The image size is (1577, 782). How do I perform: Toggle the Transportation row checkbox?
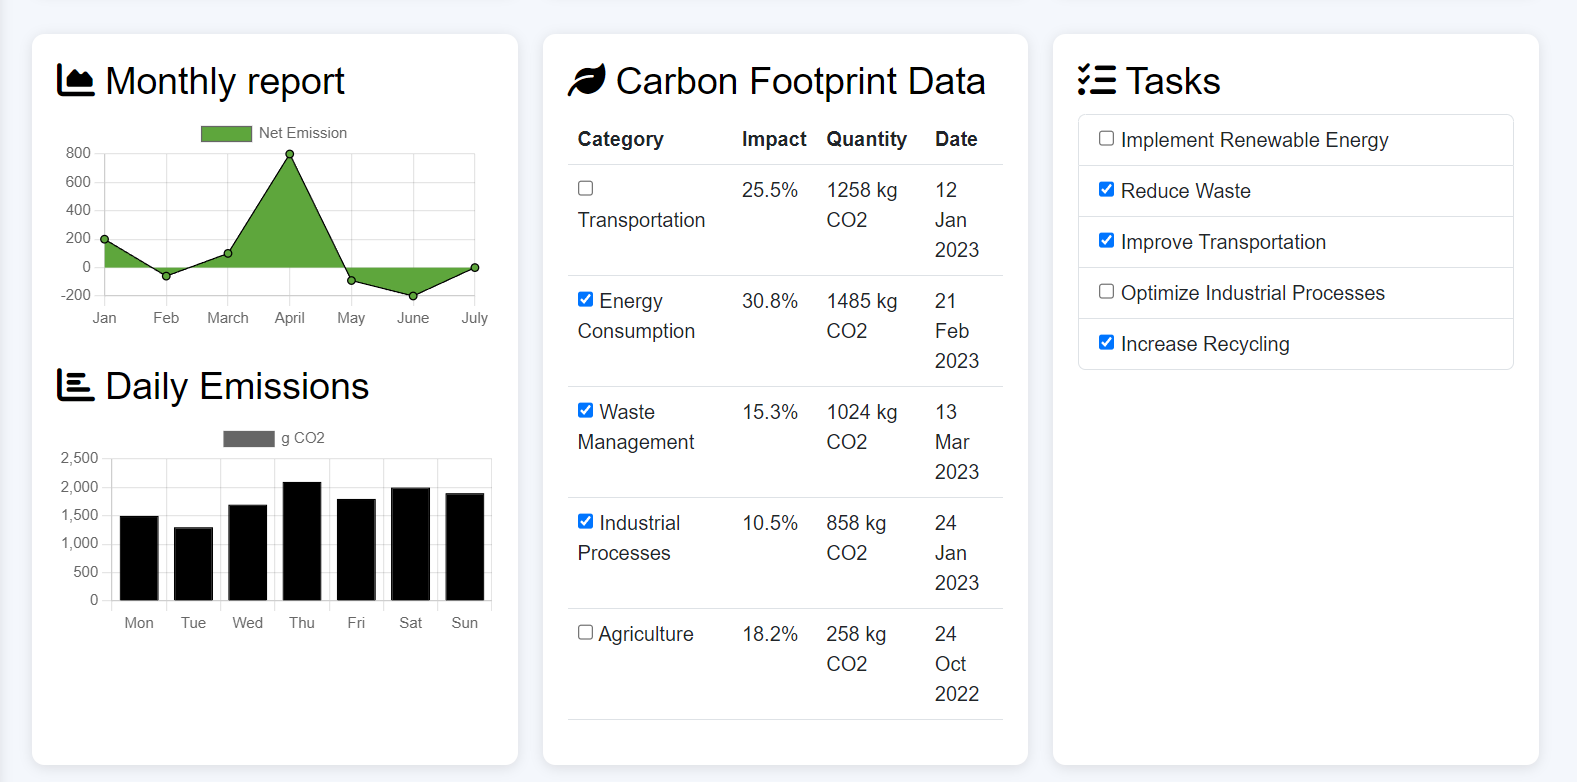[x=586, y=188]
